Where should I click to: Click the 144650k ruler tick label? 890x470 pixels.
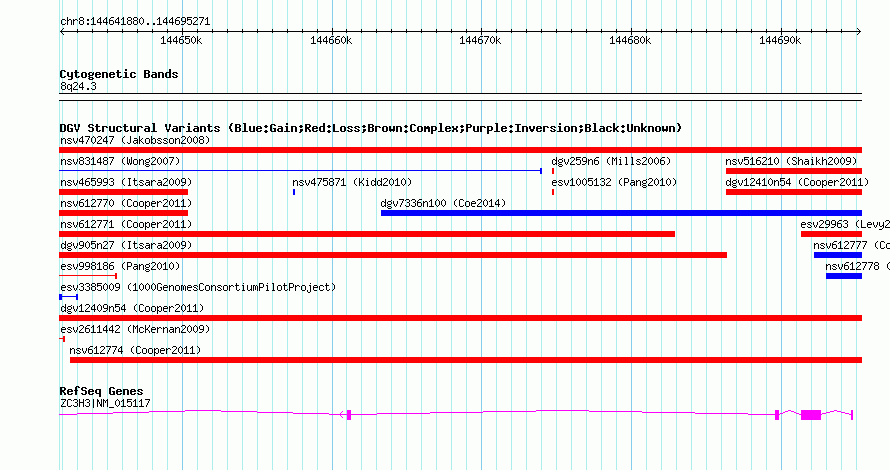(181, 40)
